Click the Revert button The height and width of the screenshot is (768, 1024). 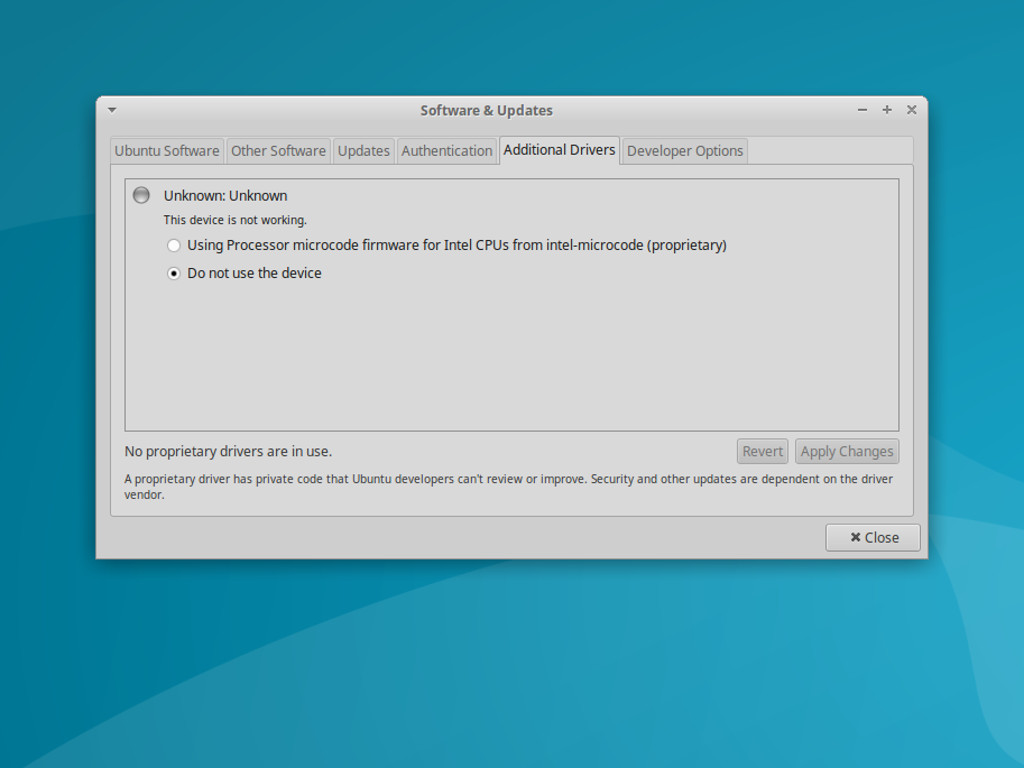[x=763, y=451]
